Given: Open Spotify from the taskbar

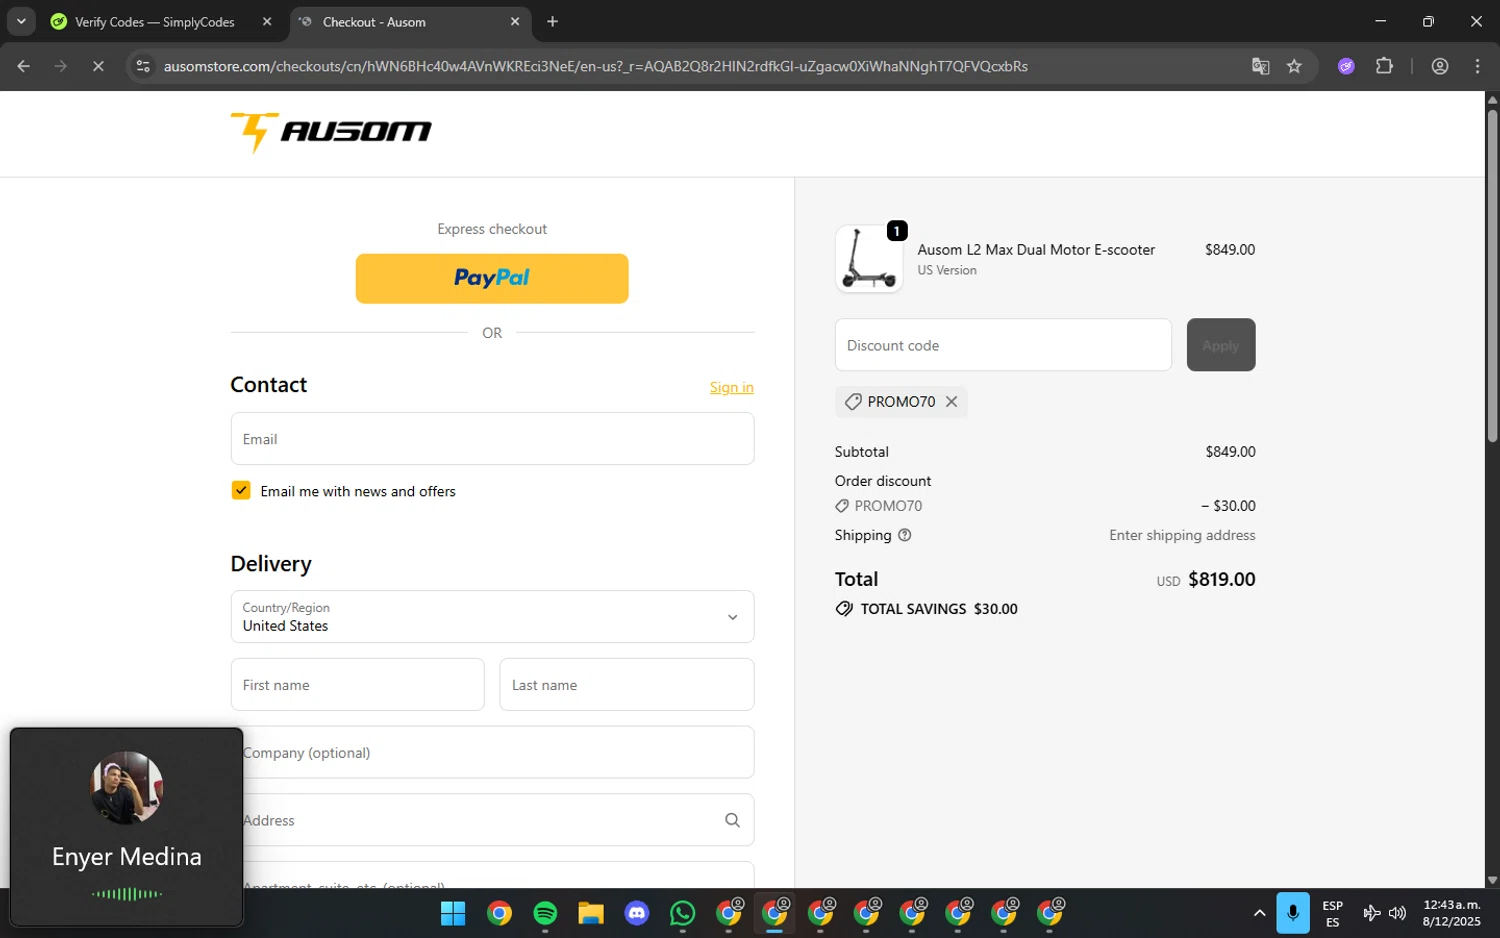Looking at the screenshot, I should point(545,913).
